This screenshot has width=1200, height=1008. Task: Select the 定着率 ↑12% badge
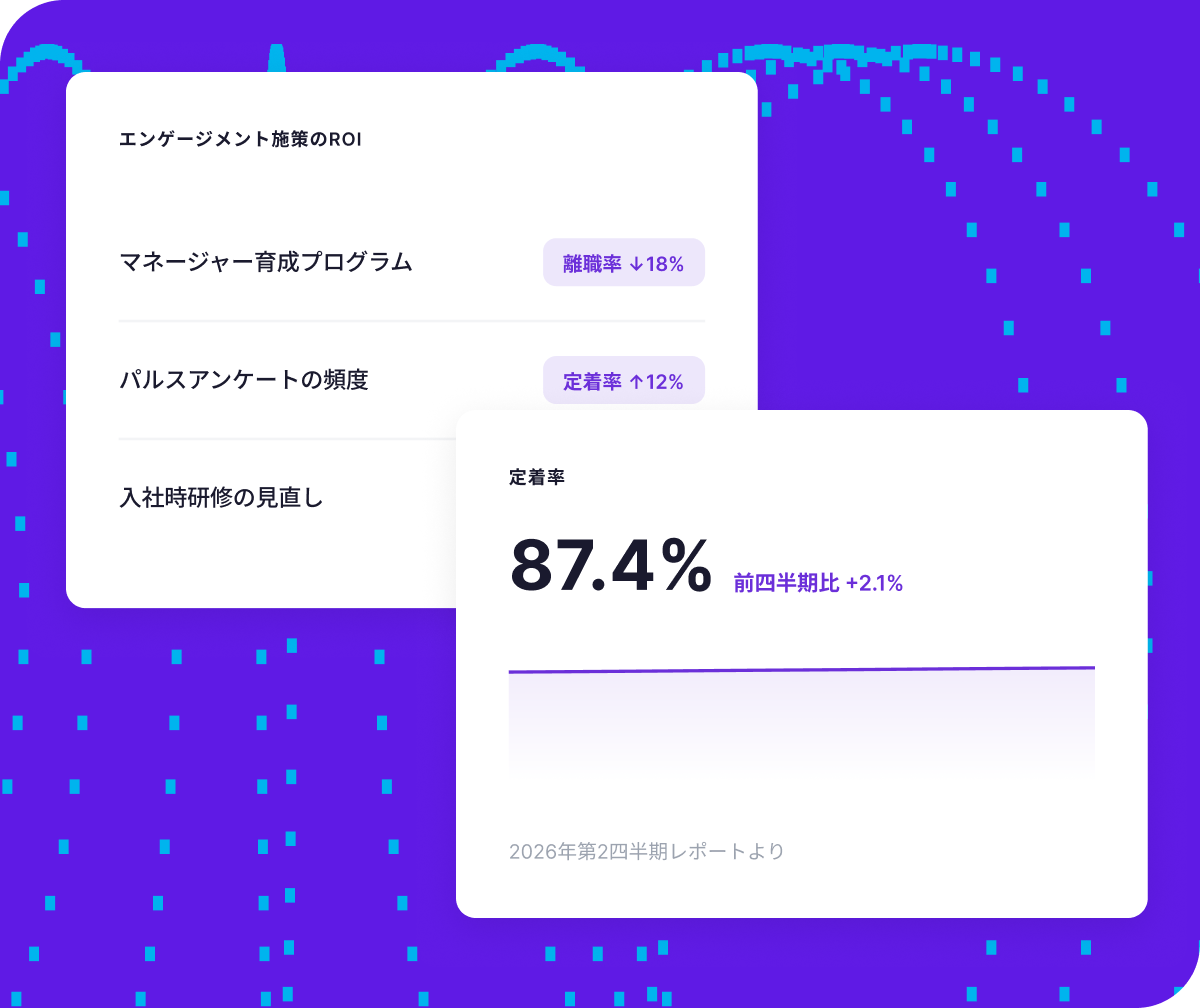point(624,381)
